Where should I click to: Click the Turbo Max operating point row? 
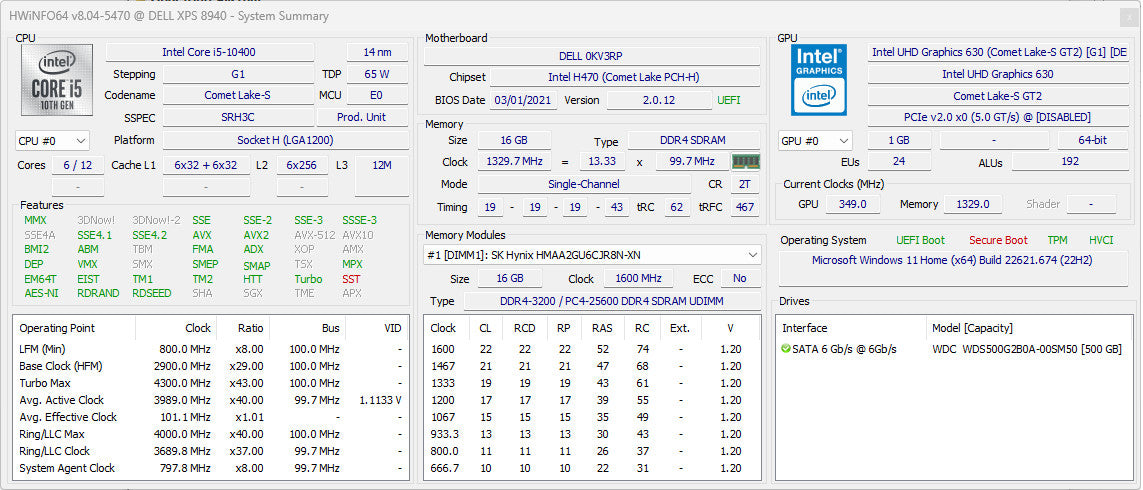(x=211, y=383)
